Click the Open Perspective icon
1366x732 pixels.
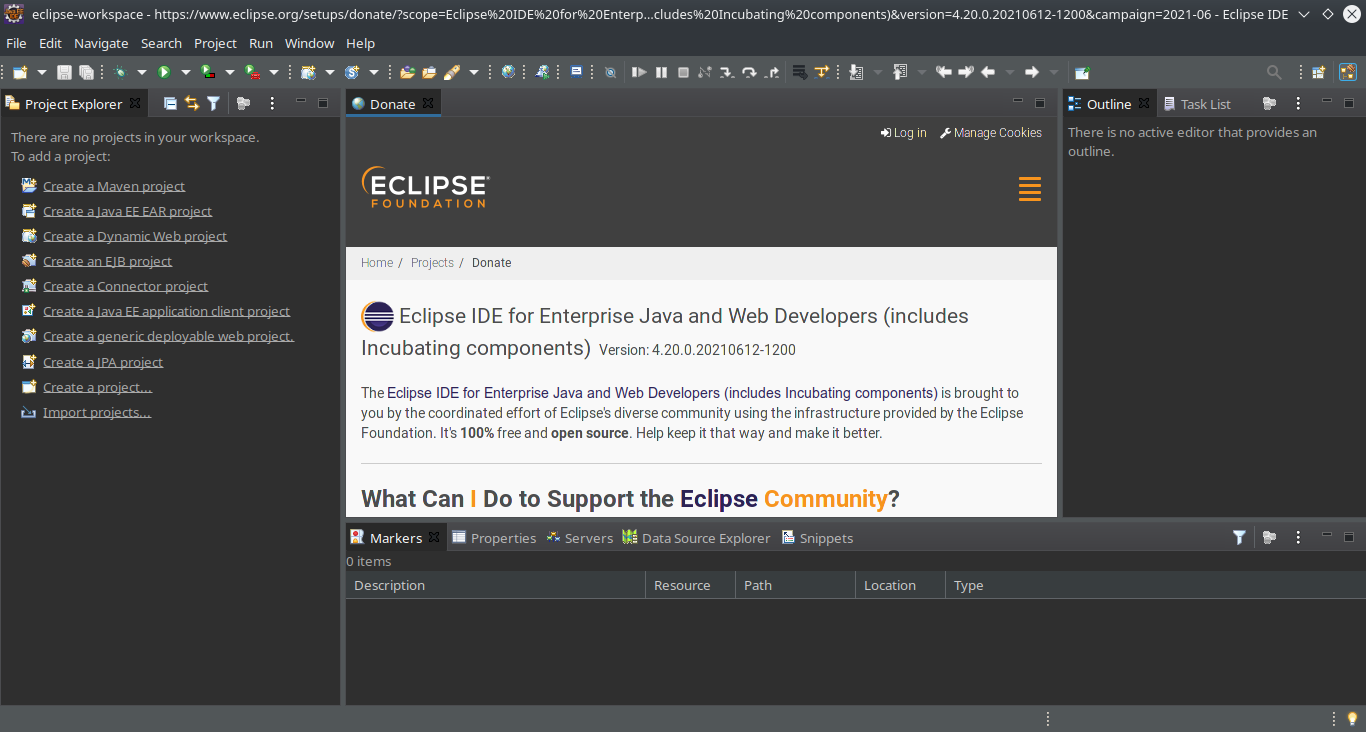pos(1319,72)
